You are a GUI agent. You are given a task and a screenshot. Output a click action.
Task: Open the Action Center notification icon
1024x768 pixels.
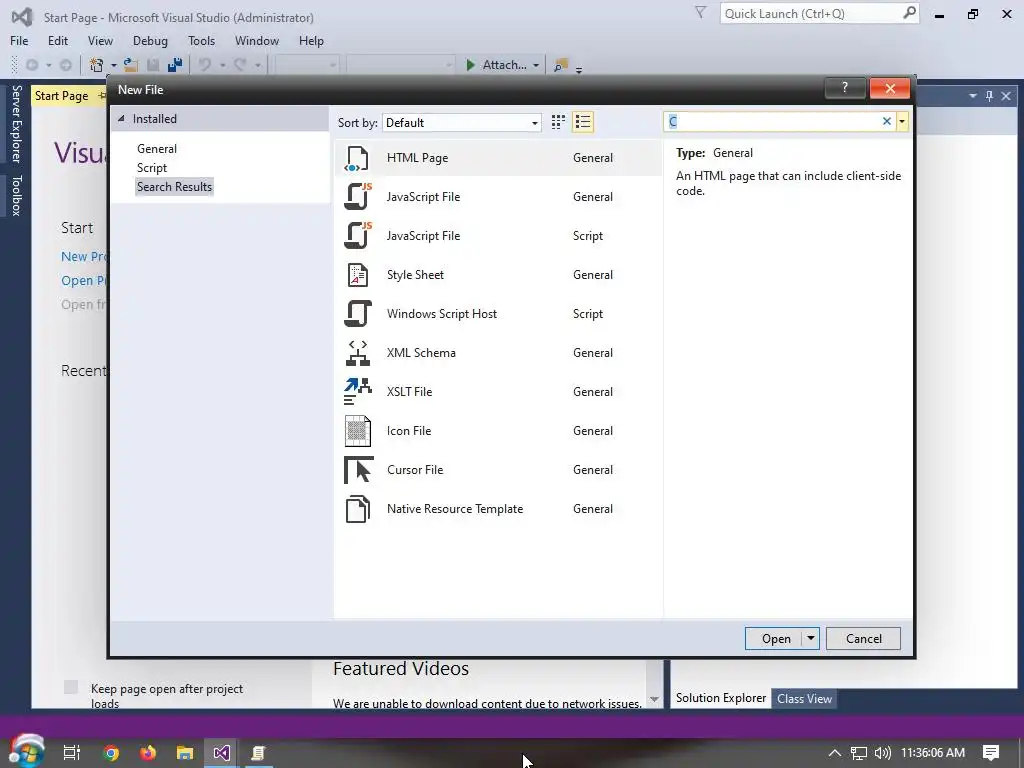(991, 752)
